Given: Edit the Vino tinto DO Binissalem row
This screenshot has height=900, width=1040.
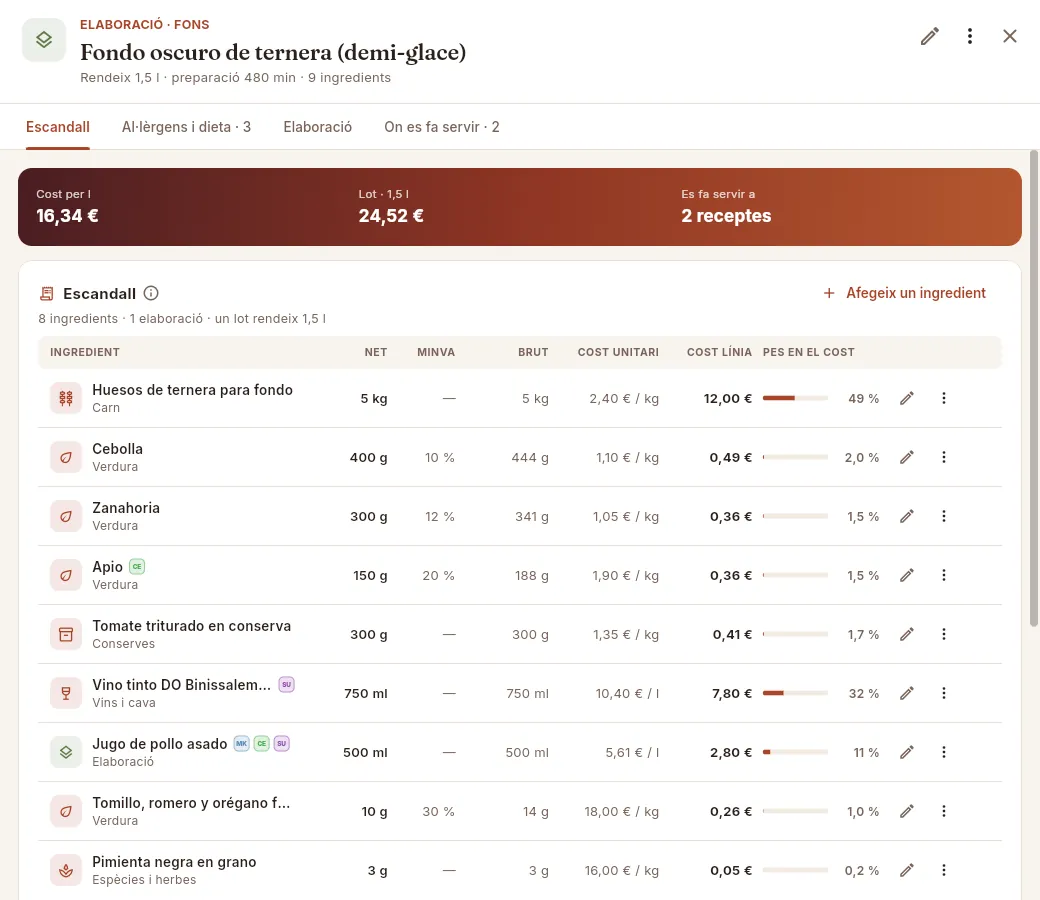Looking at the screenshot, I should 907,693.
